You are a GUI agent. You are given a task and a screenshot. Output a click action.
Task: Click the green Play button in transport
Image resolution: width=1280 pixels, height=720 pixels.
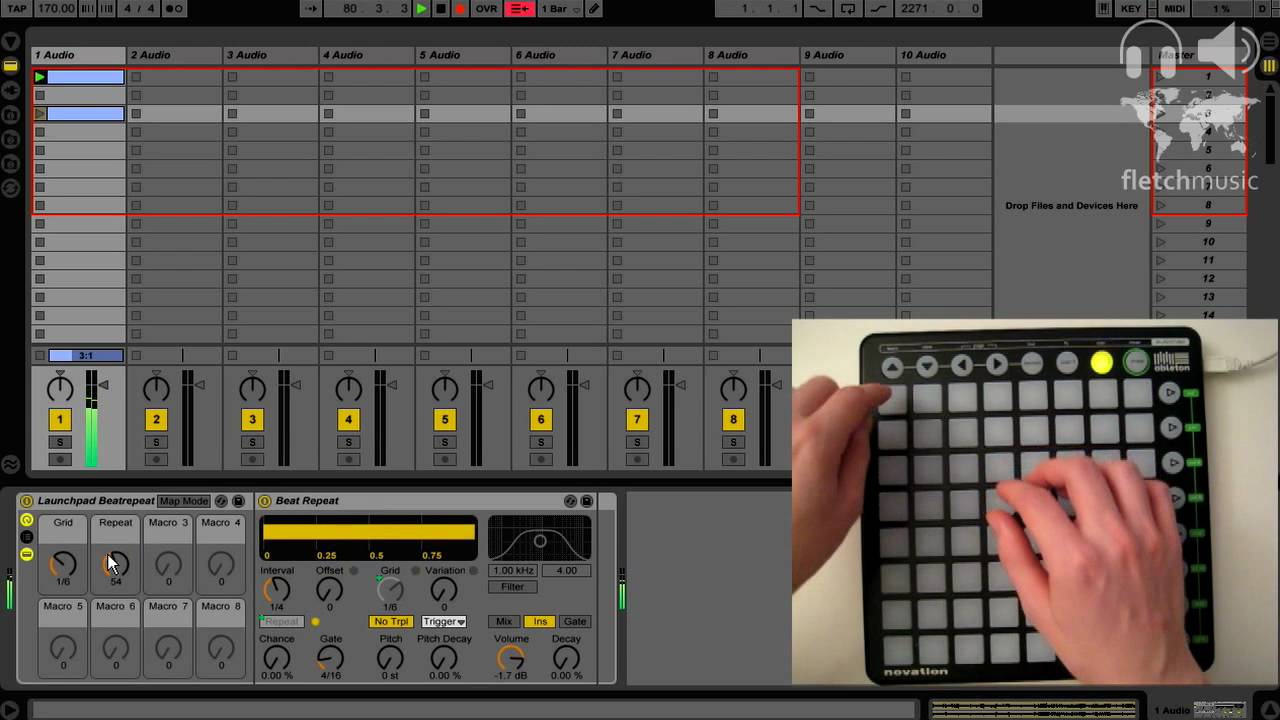point(421,9)
